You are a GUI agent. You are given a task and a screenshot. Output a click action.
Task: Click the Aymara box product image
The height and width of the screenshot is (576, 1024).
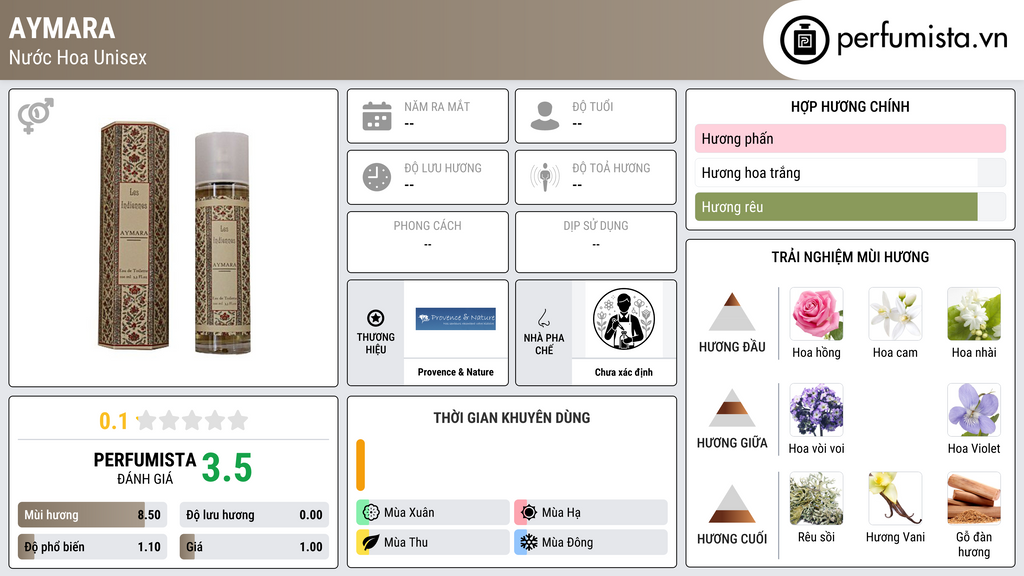point(135,235)
